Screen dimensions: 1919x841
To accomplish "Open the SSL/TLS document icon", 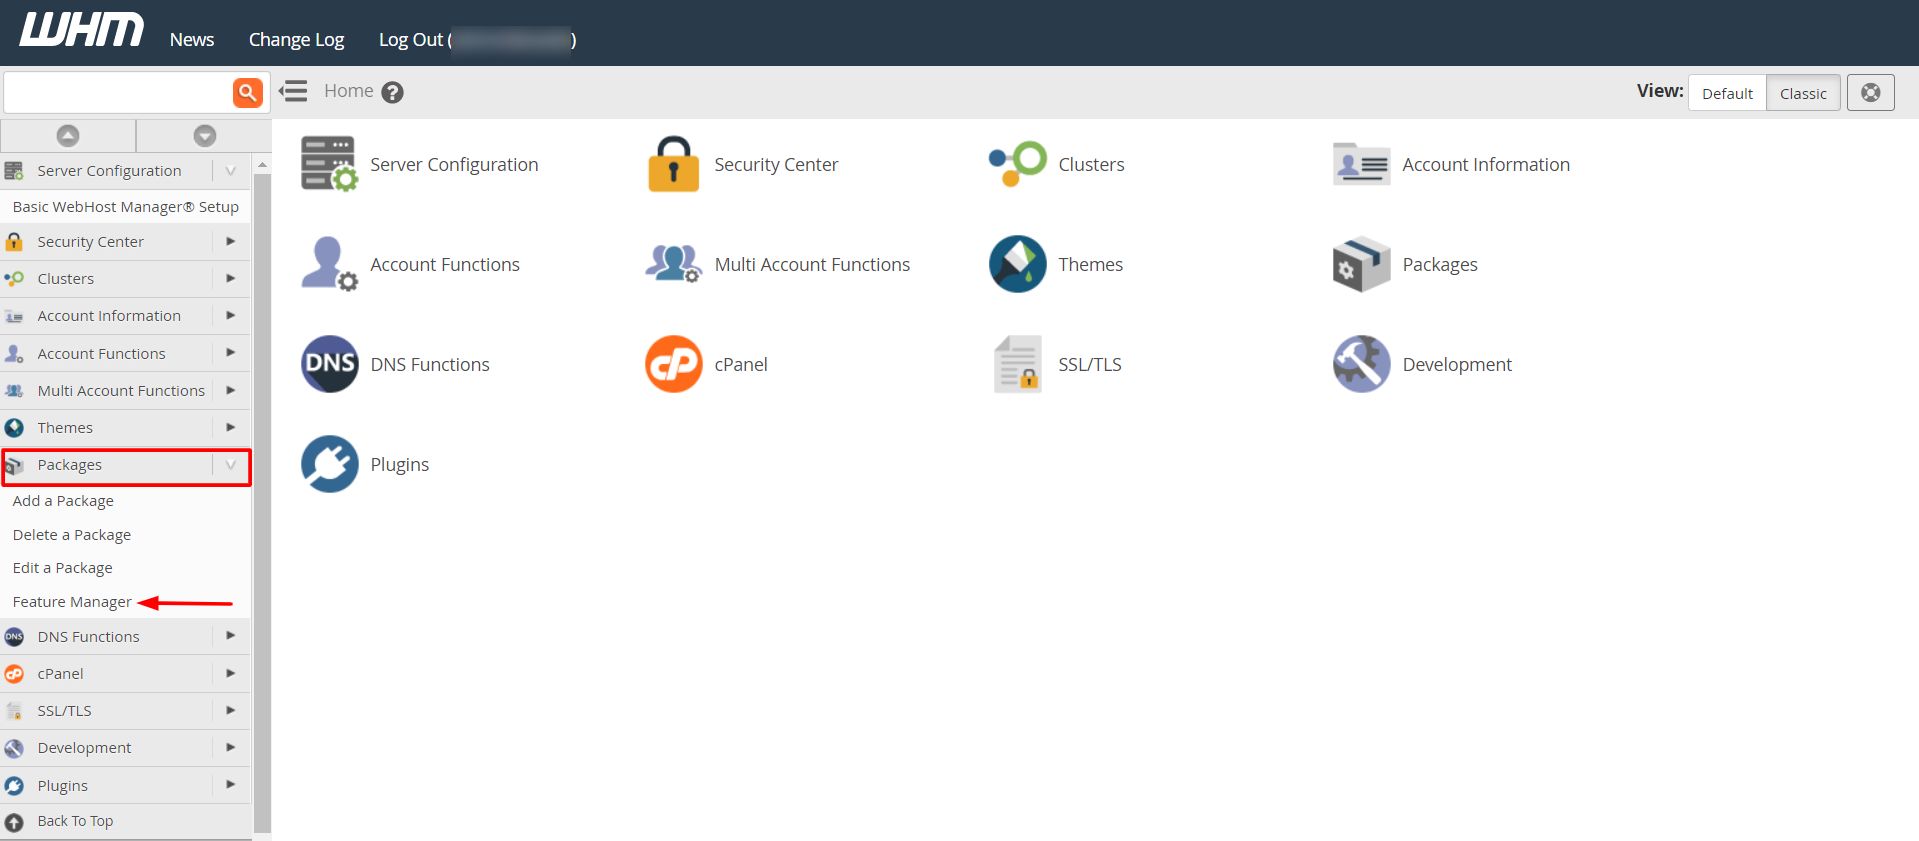I will coord(1017,364).
